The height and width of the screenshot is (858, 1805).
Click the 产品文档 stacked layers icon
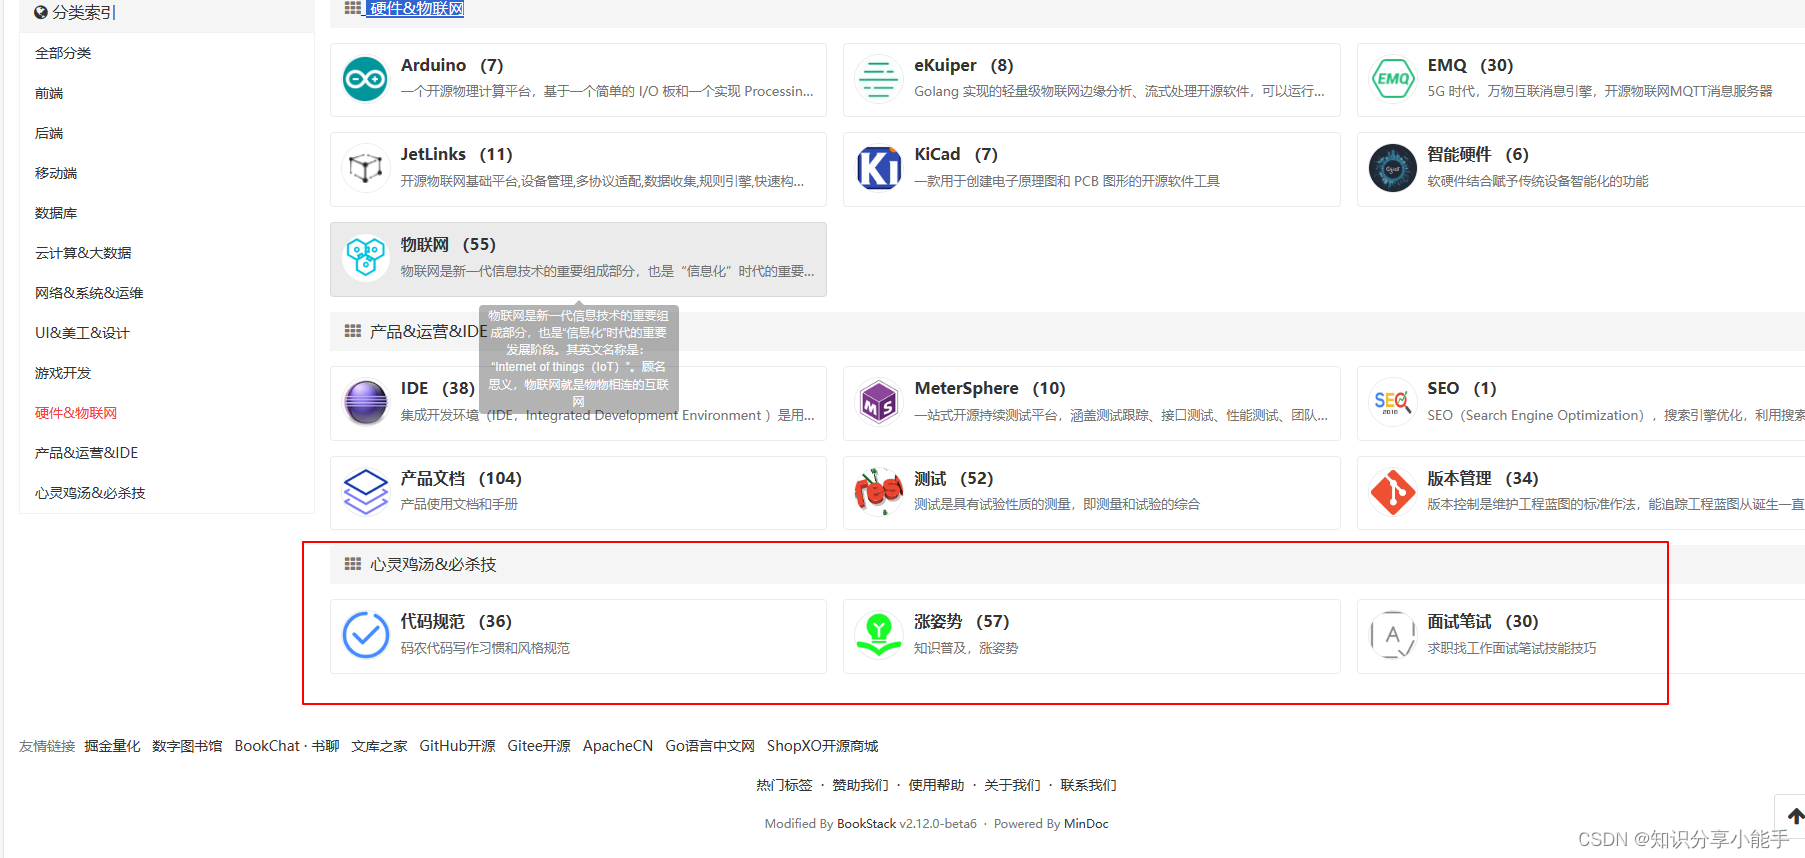365,492
